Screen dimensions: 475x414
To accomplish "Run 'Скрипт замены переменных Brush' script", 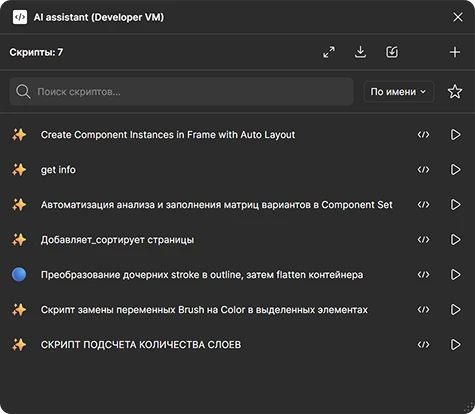I will (455, 310).
